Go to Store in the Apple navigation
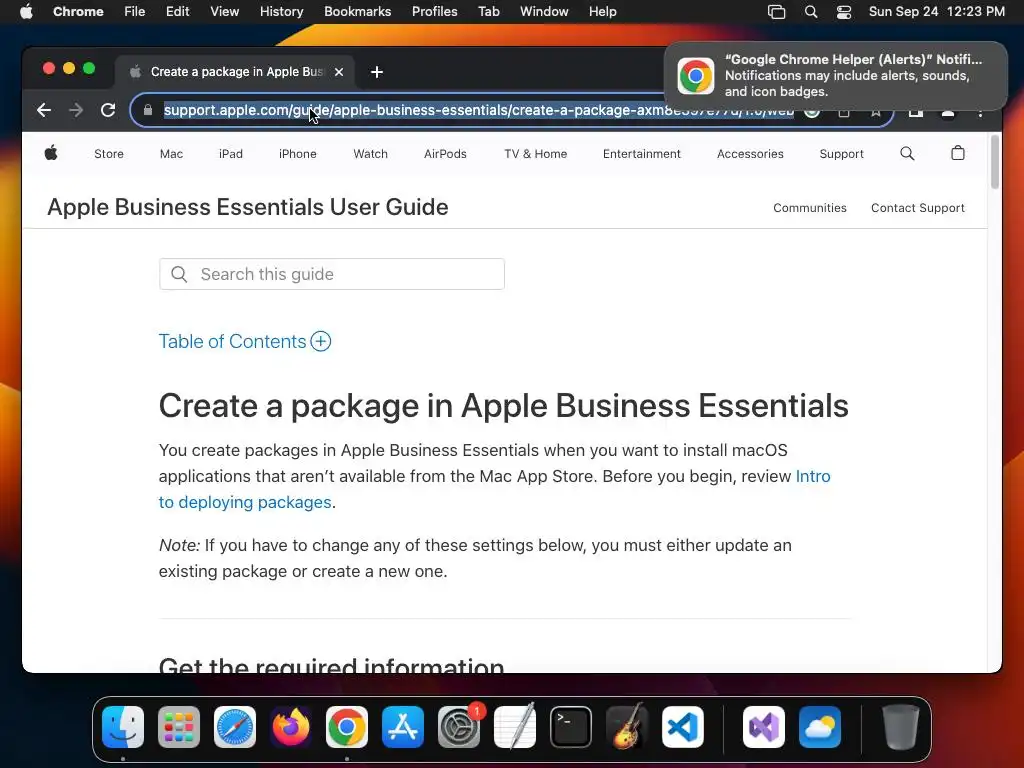 click(109, 154)
